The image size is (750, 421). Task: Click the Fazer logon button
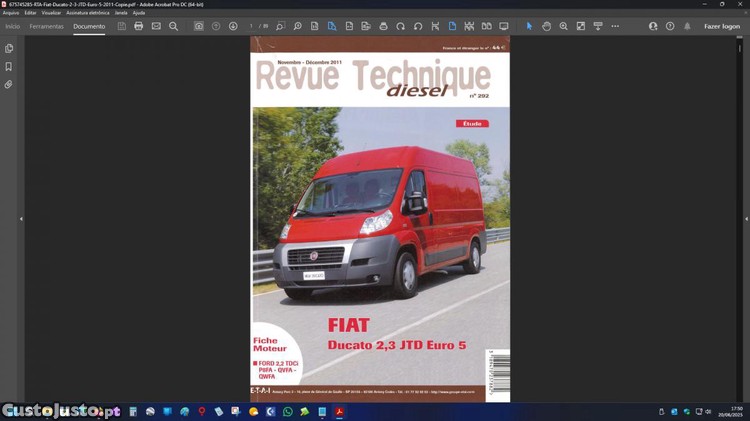(x=721, y=26)
